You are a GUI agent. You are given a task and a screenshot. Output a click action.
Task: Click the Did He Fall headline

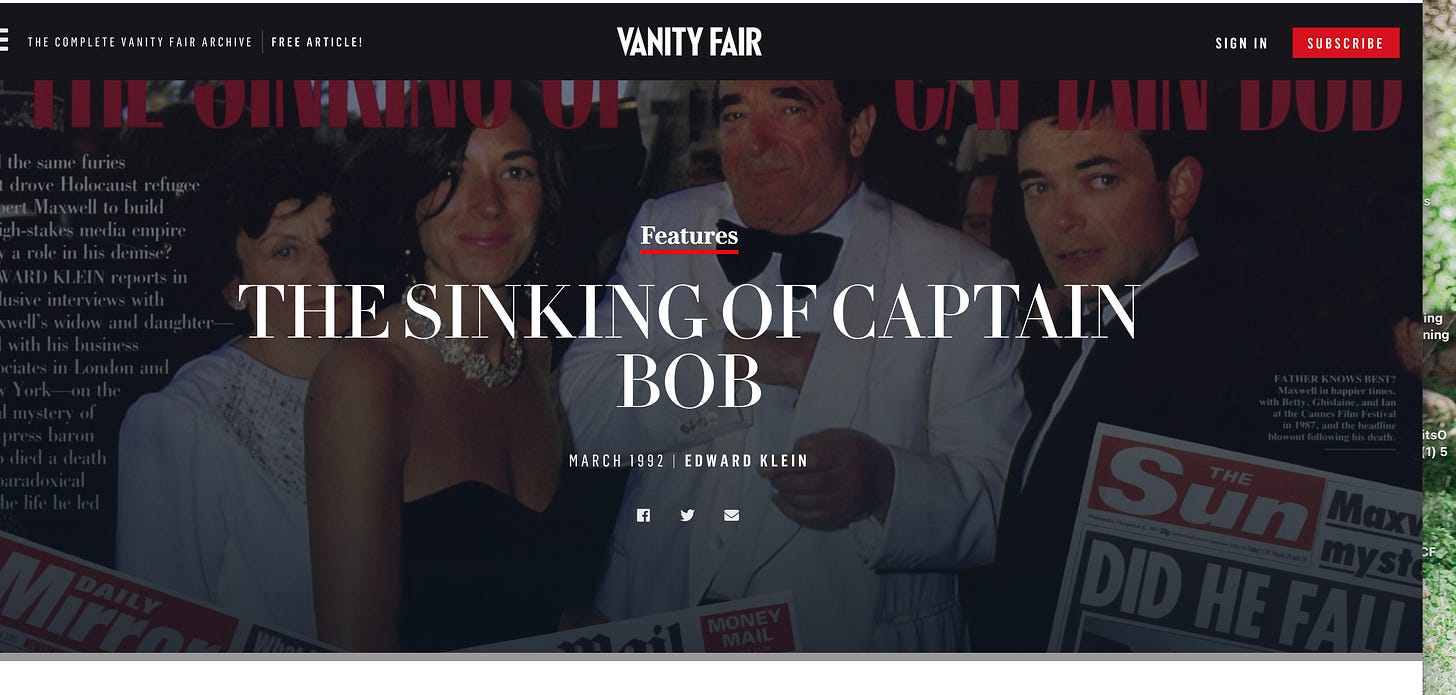pos(1240,600)
